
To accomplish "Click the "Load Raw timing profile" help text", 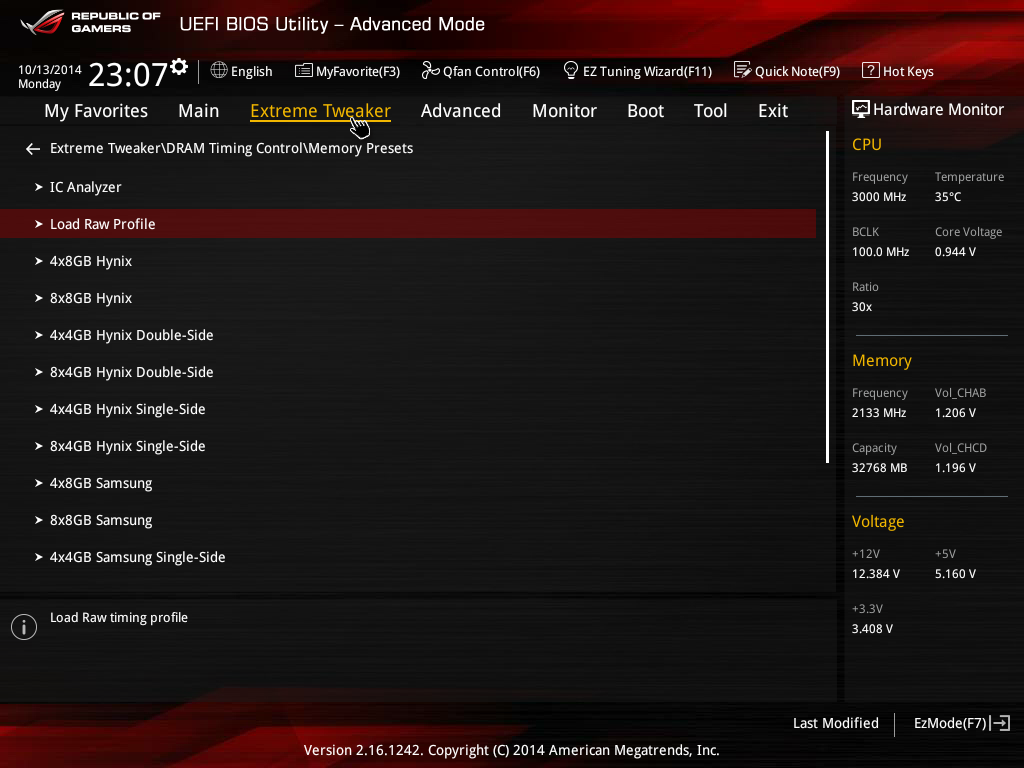I will 119,618.
